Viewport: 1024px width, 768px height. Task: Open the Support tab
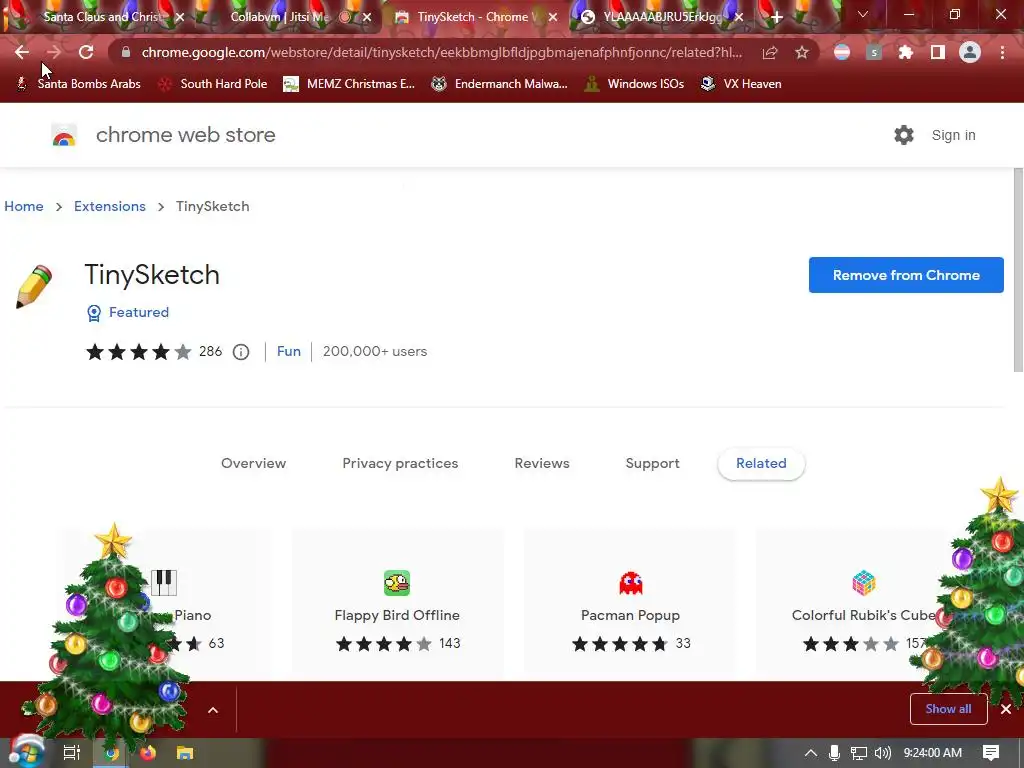point(652,464)
